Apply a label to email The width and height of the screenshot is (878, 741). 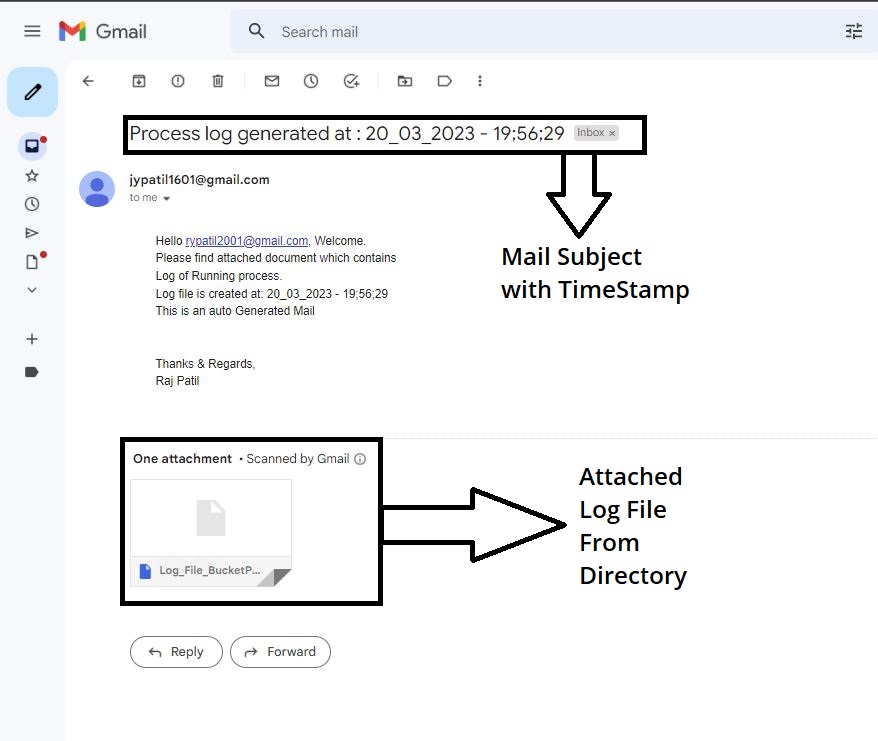(444, 81)
